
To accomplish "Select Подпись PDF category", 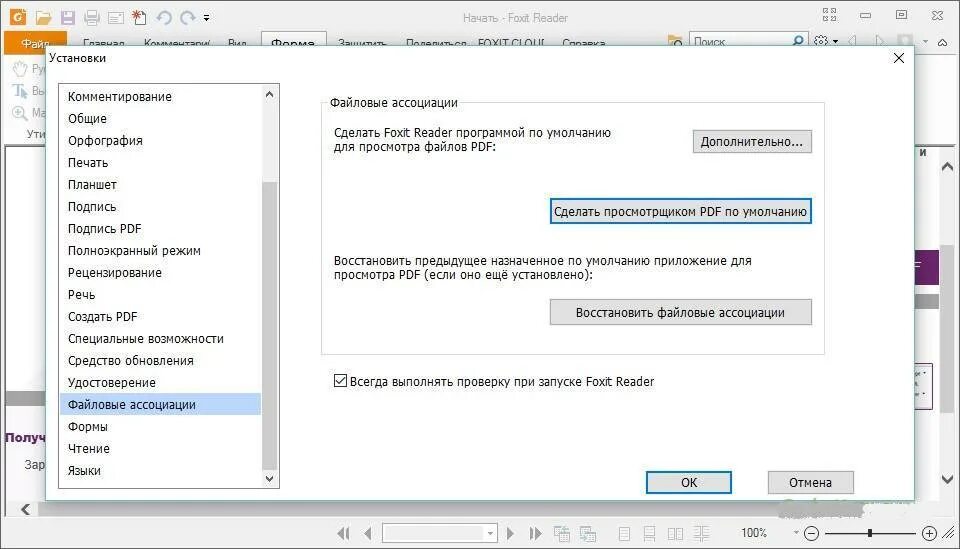I will click(160, 229).
